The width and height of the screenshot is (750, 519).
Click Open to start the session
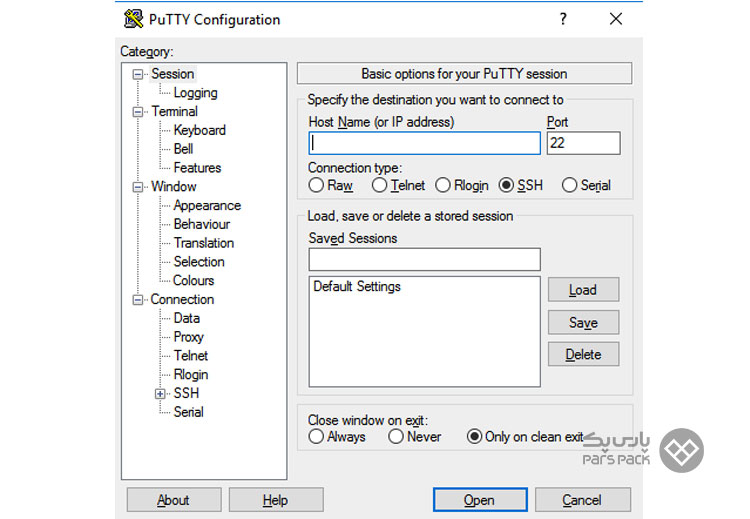480,500
